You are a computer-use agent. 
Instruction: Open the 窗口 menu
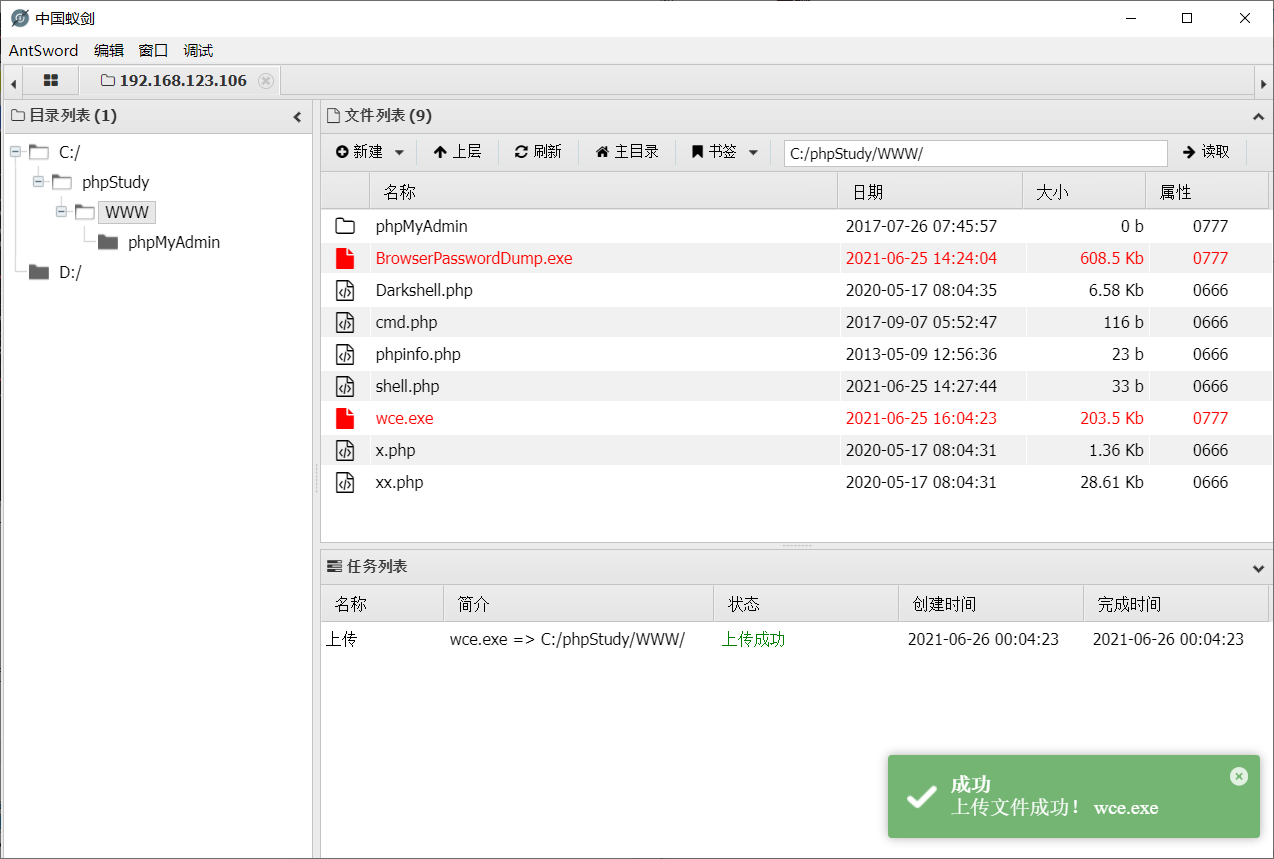pos(153,51)
